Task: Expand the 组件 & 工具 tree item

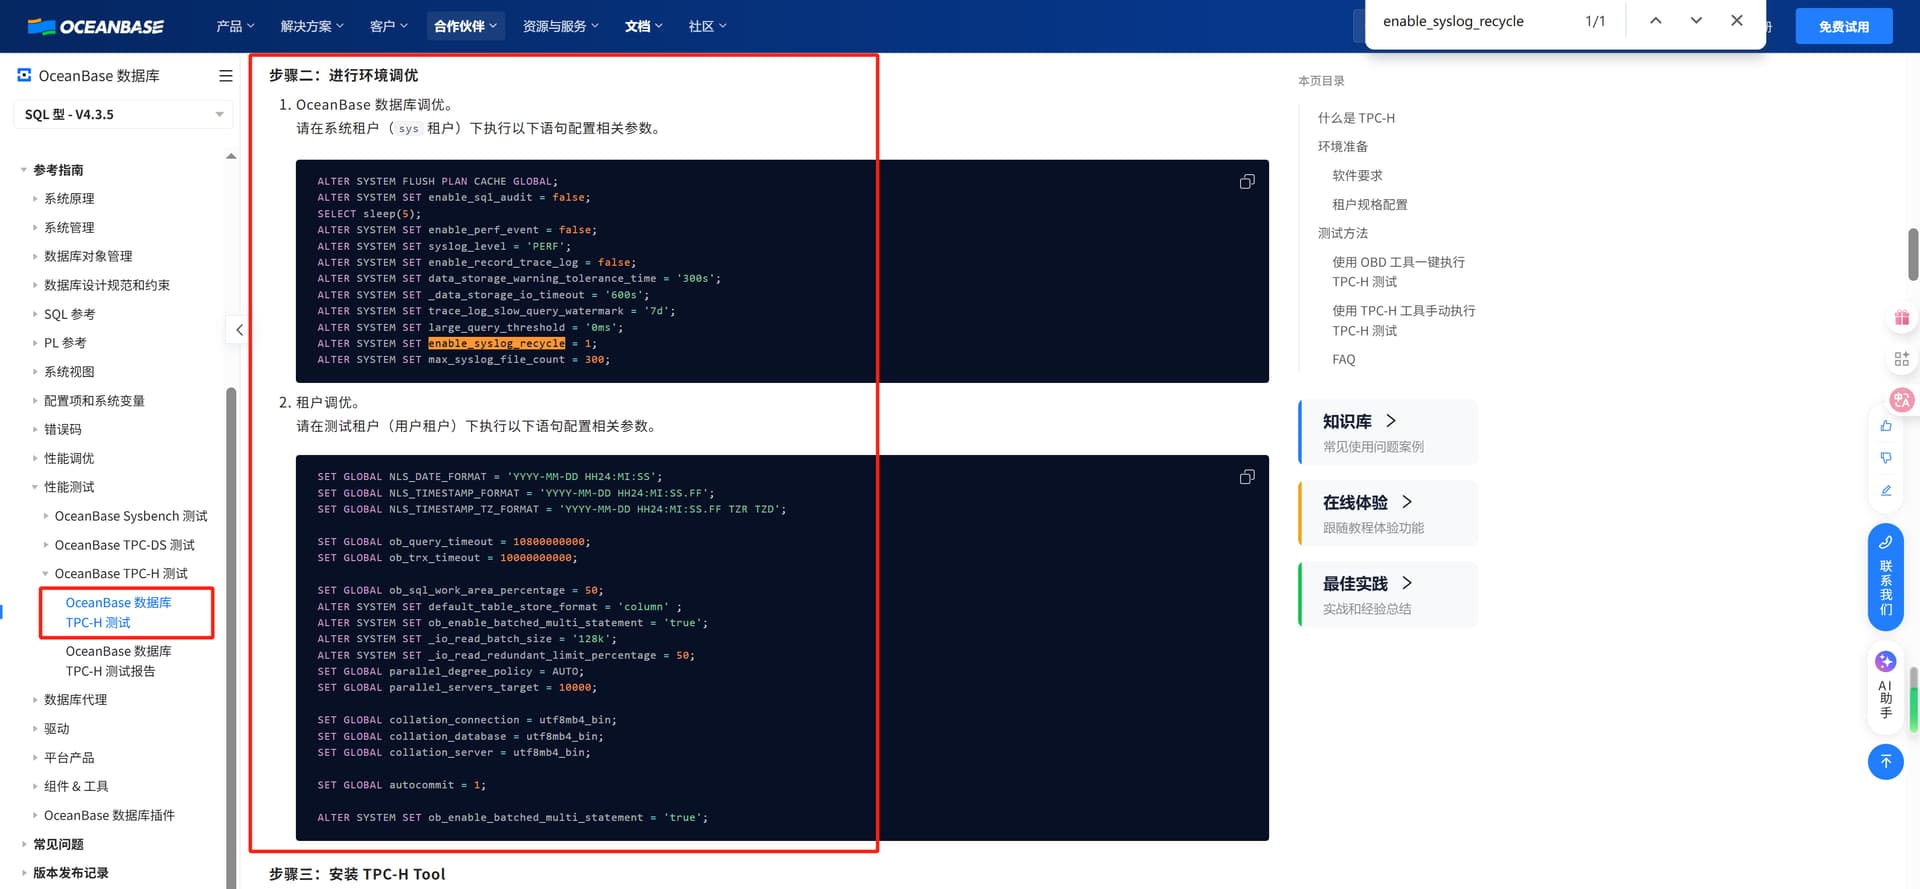Action: (35, 787)
